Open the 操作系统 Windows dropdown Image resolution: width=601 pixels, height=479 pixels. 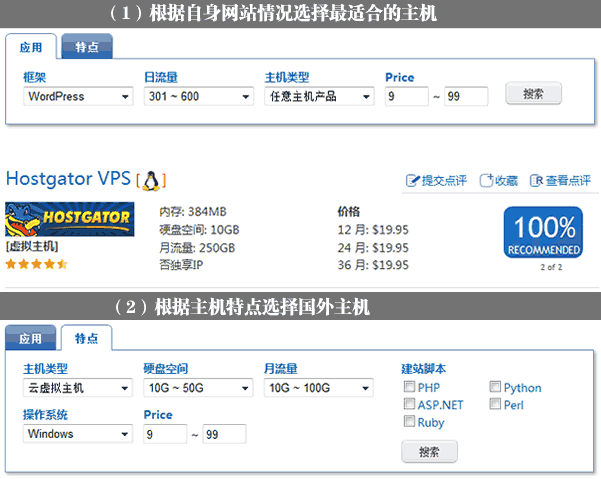tap(78, 434)
